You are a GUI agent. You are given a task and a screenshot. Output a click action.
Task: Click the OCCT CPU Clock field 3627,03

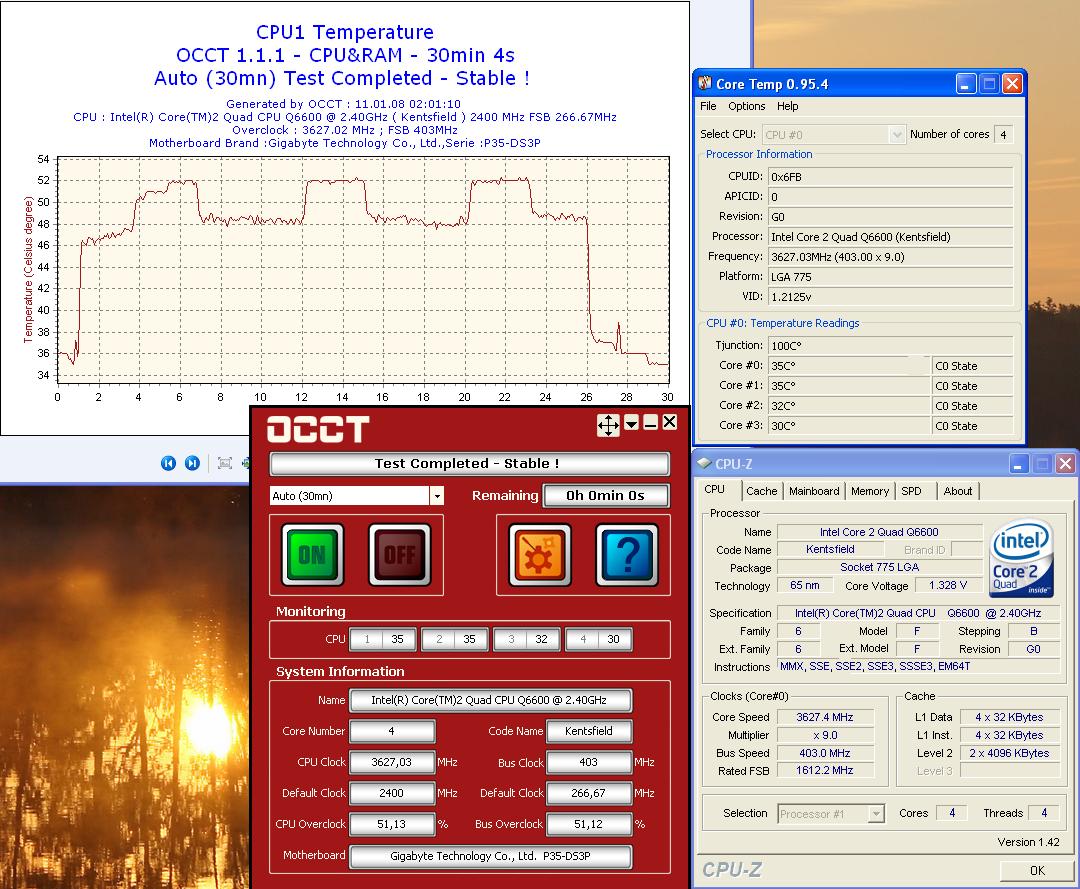[x=392, y=762]
